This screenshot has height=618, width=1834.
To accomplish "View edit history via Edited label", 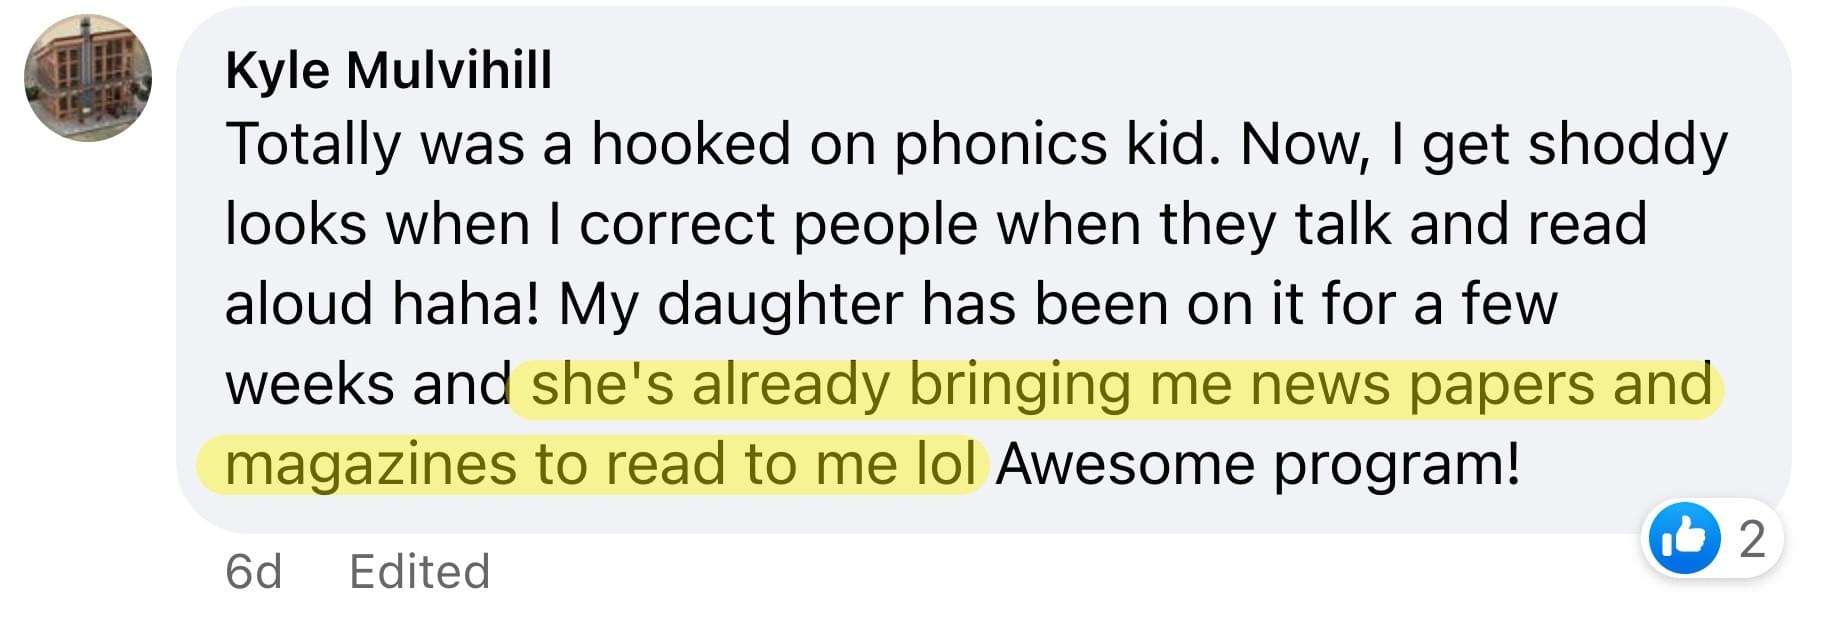I will (420, 572).
